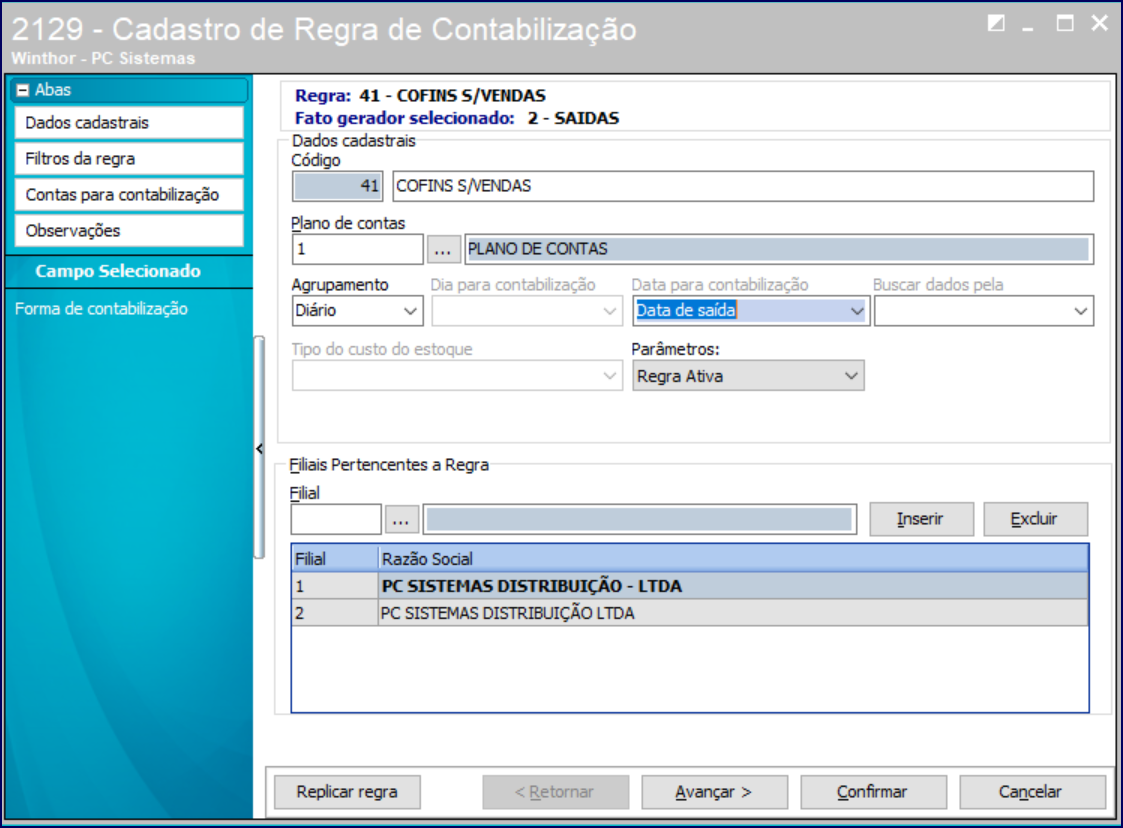Click the Confirmar button
Image resolution: width=1123 pixels, height=828 pixels.
pyautogui.click(x=873, y=792)
